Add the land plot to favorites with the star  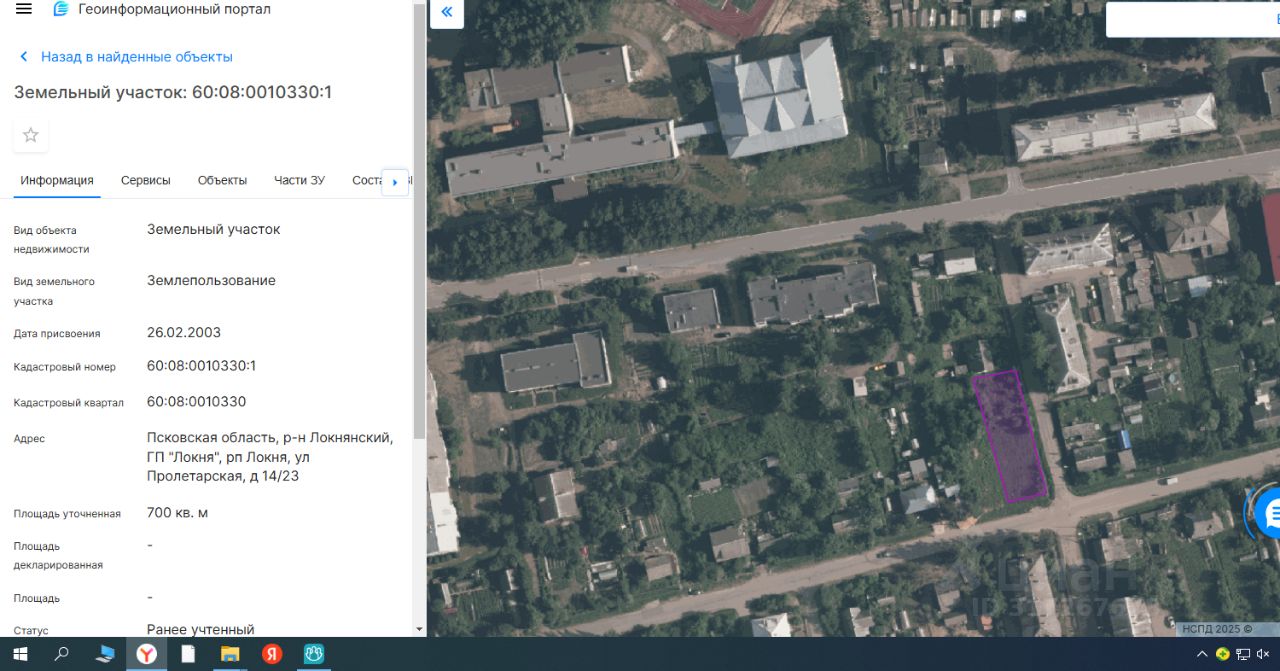pyautogui.click(x=31, y=135)
